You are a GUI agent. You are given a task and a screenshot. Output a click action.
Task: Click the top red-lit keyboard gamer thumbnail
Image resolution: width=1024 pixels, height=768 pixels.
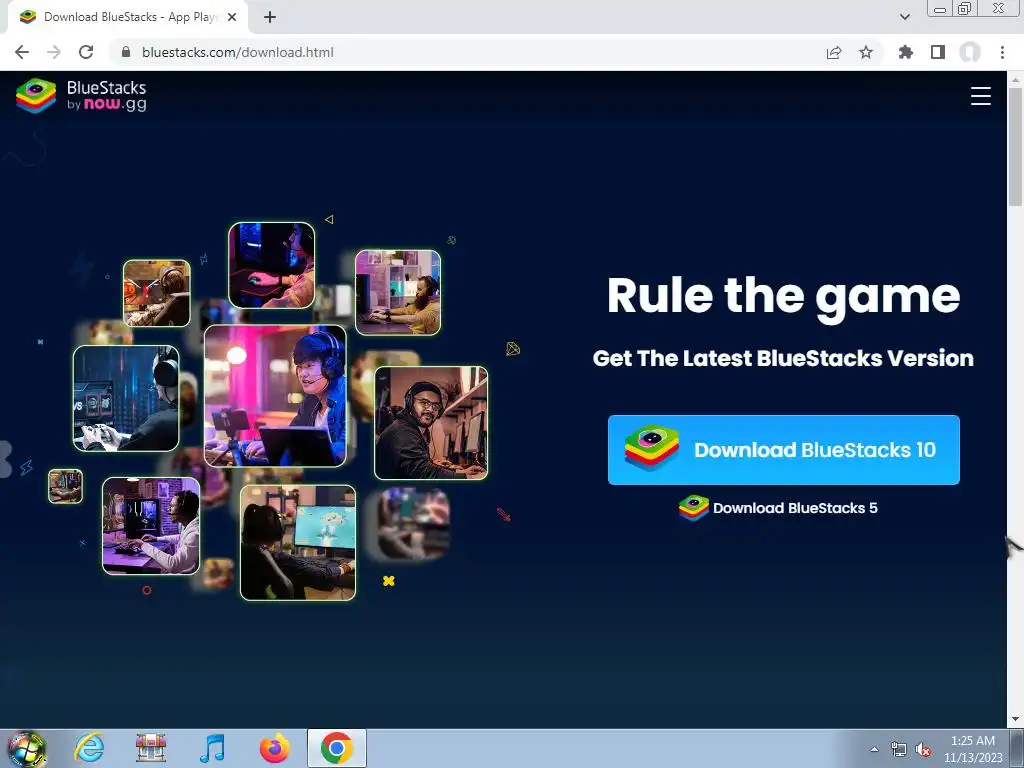point(272,265)
